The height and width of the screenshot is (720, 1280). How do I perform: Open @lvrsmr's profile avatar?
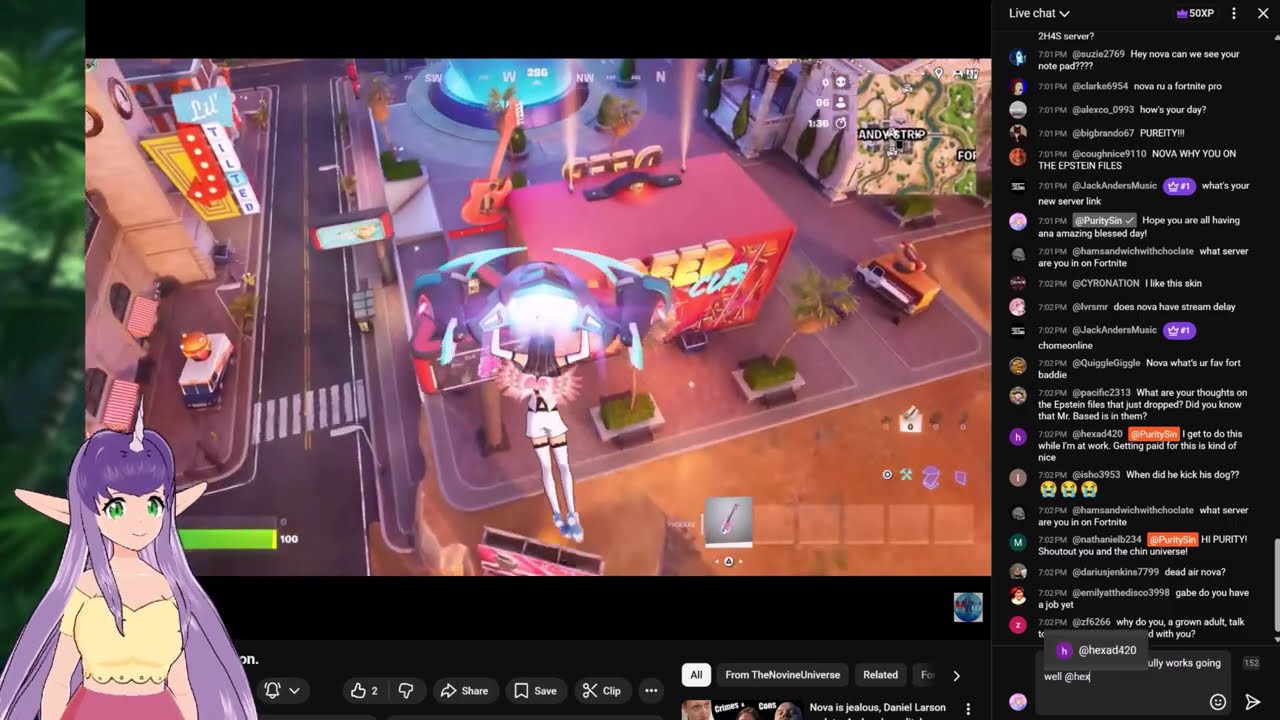[1018, 307]
